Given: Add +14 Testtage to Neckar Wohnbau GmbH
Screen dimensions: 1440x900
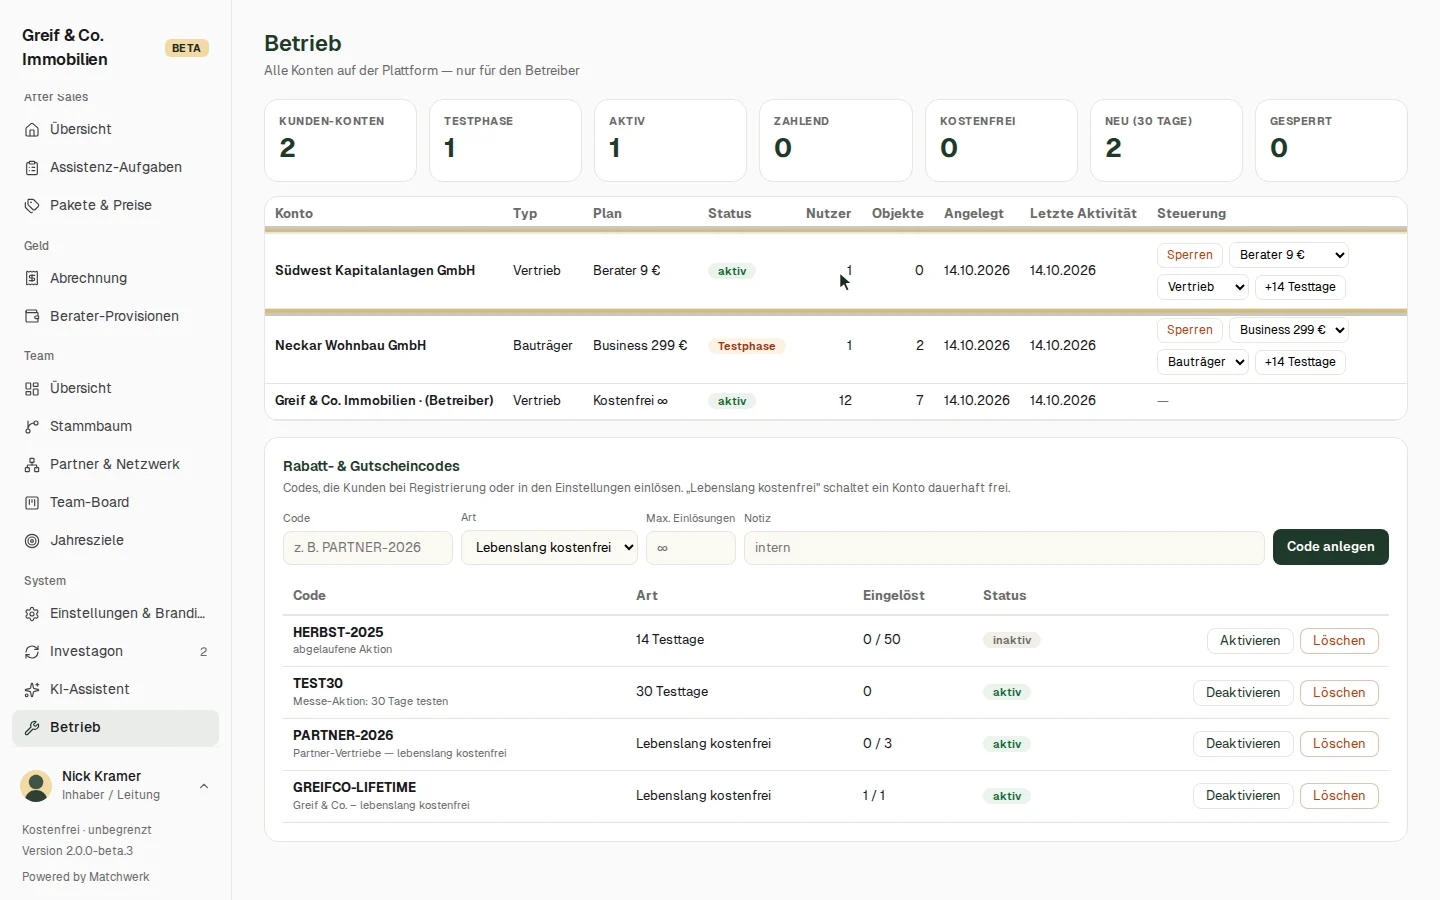Looking at the screenshot, I should tap(1300, 362).
